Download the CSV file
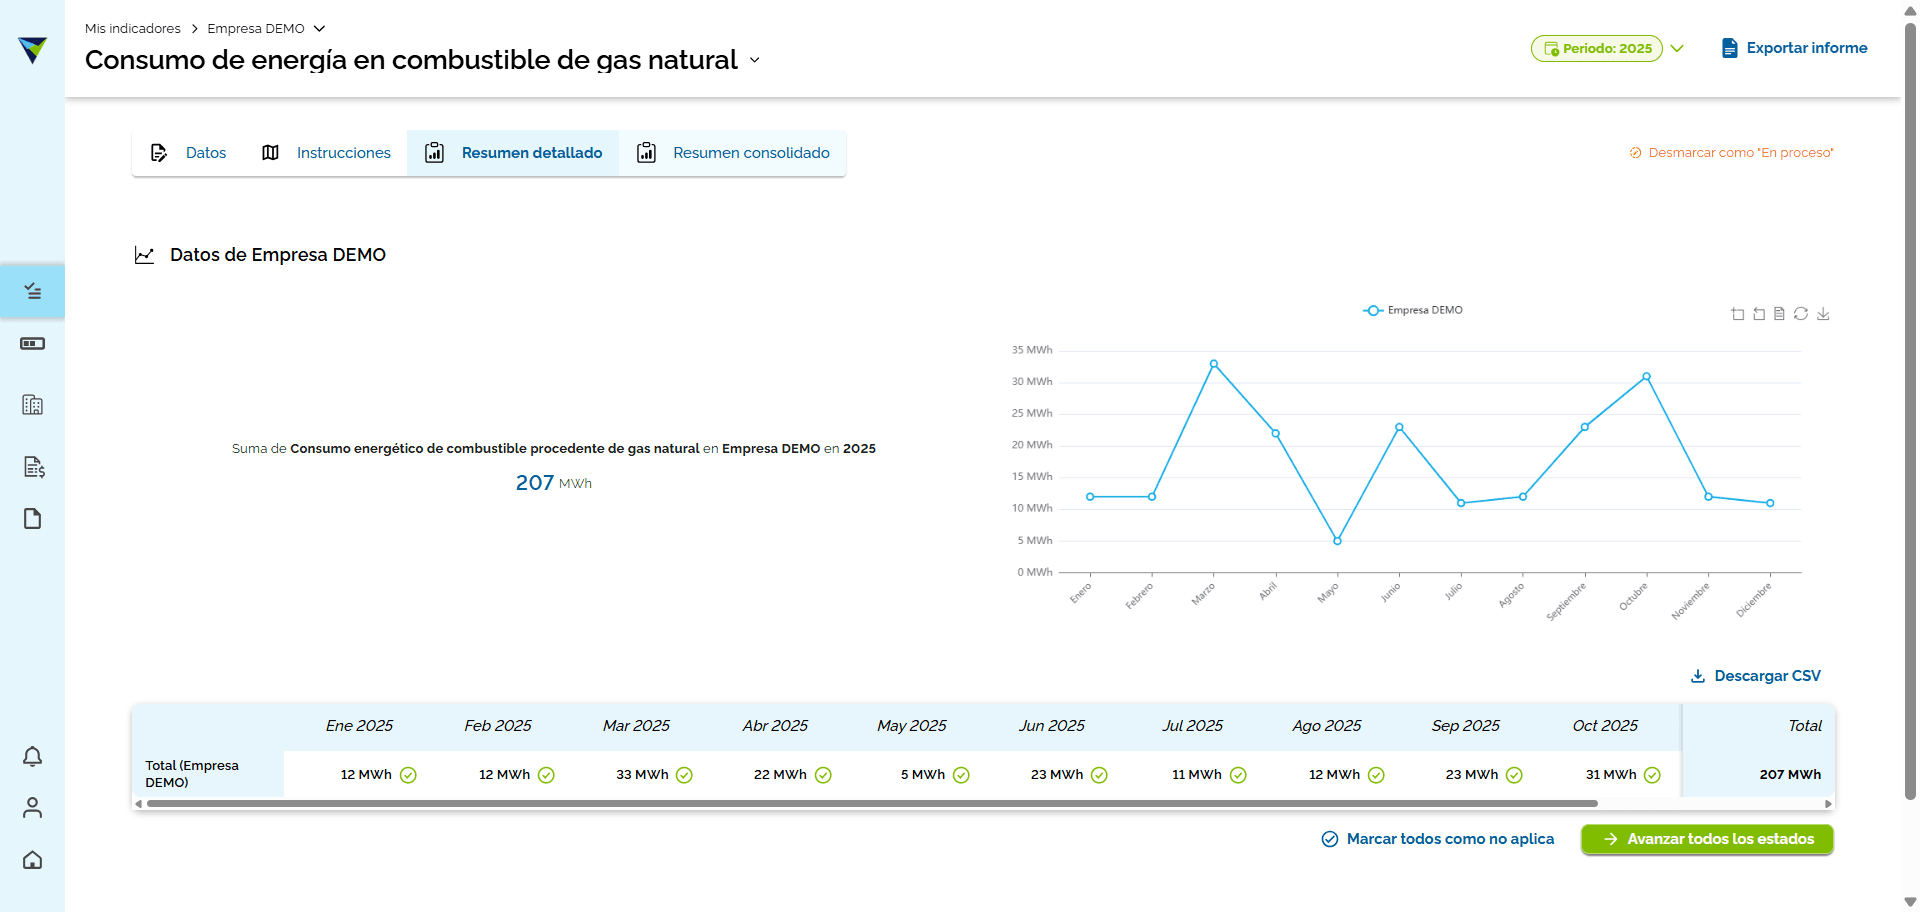Screen dimensions: 1920x912 [x=1756, y=676]
